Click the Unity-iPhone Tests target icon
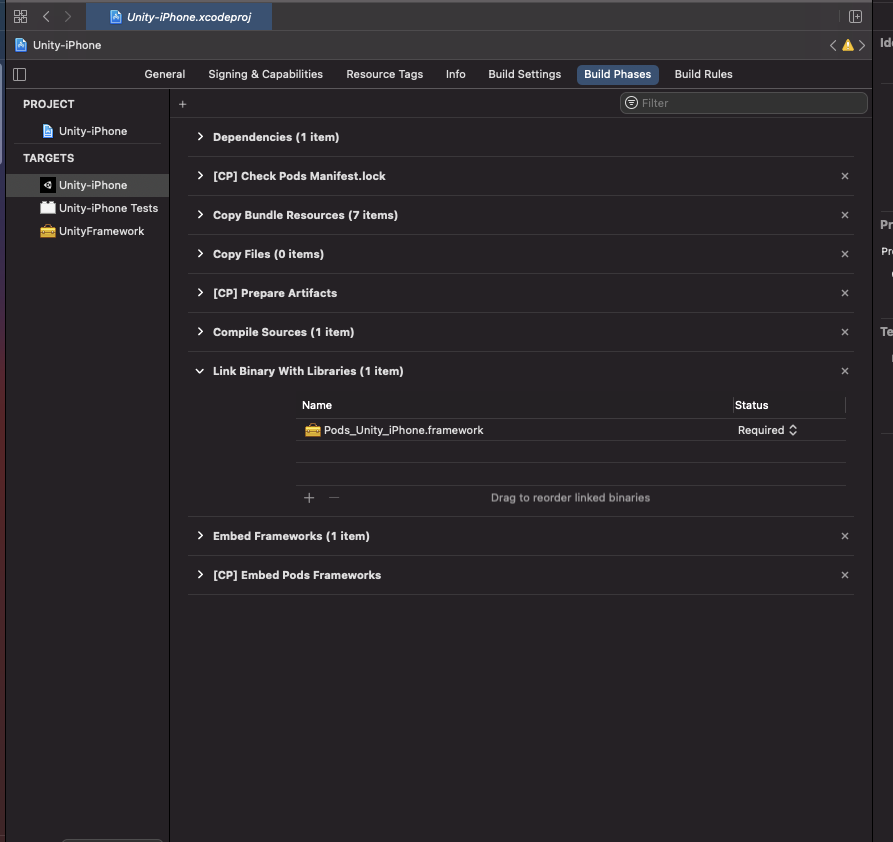This screenshot has height=842, width=893. tap(48, 208)
